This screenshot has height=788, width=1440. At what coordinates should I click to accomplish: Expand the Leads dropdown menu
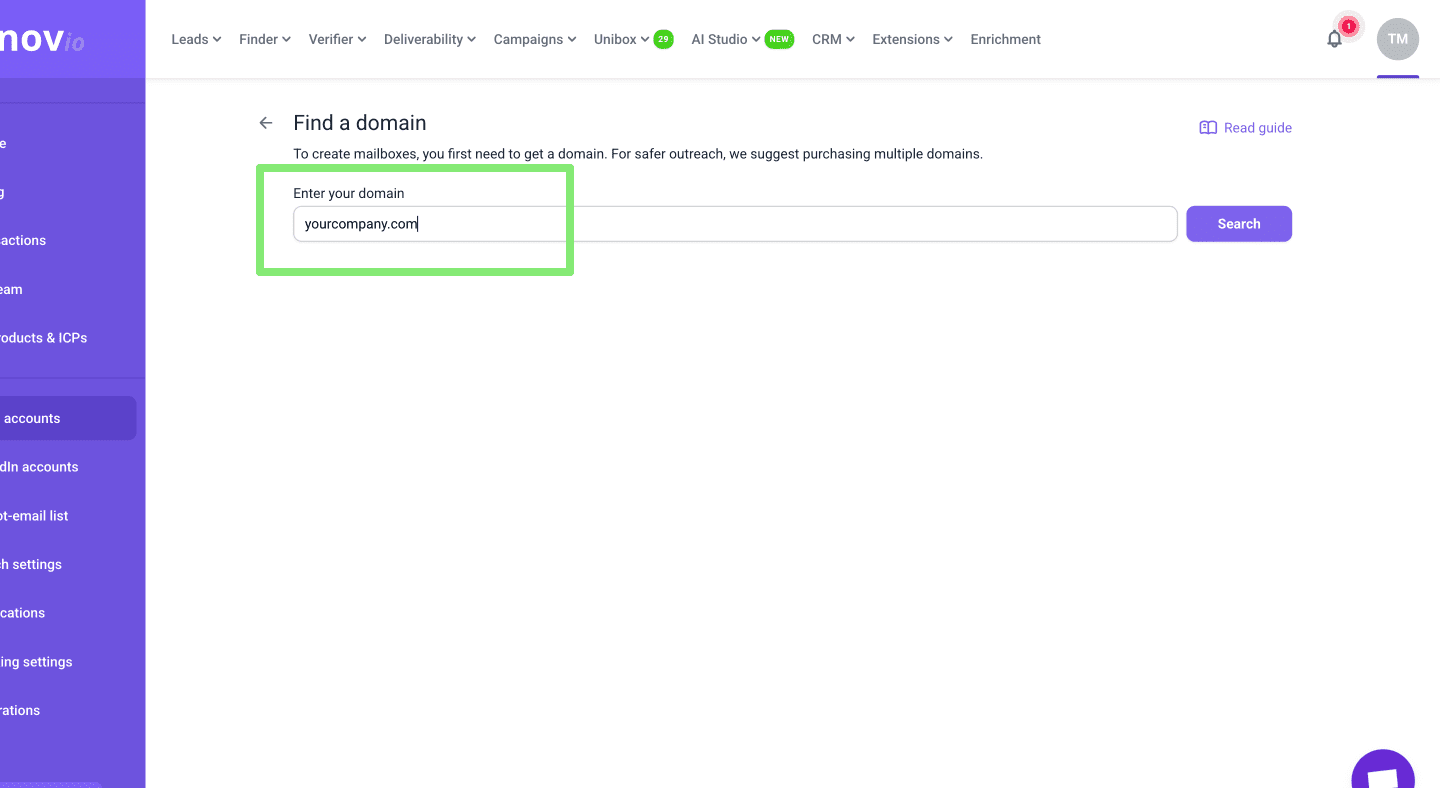pos(196,39)
